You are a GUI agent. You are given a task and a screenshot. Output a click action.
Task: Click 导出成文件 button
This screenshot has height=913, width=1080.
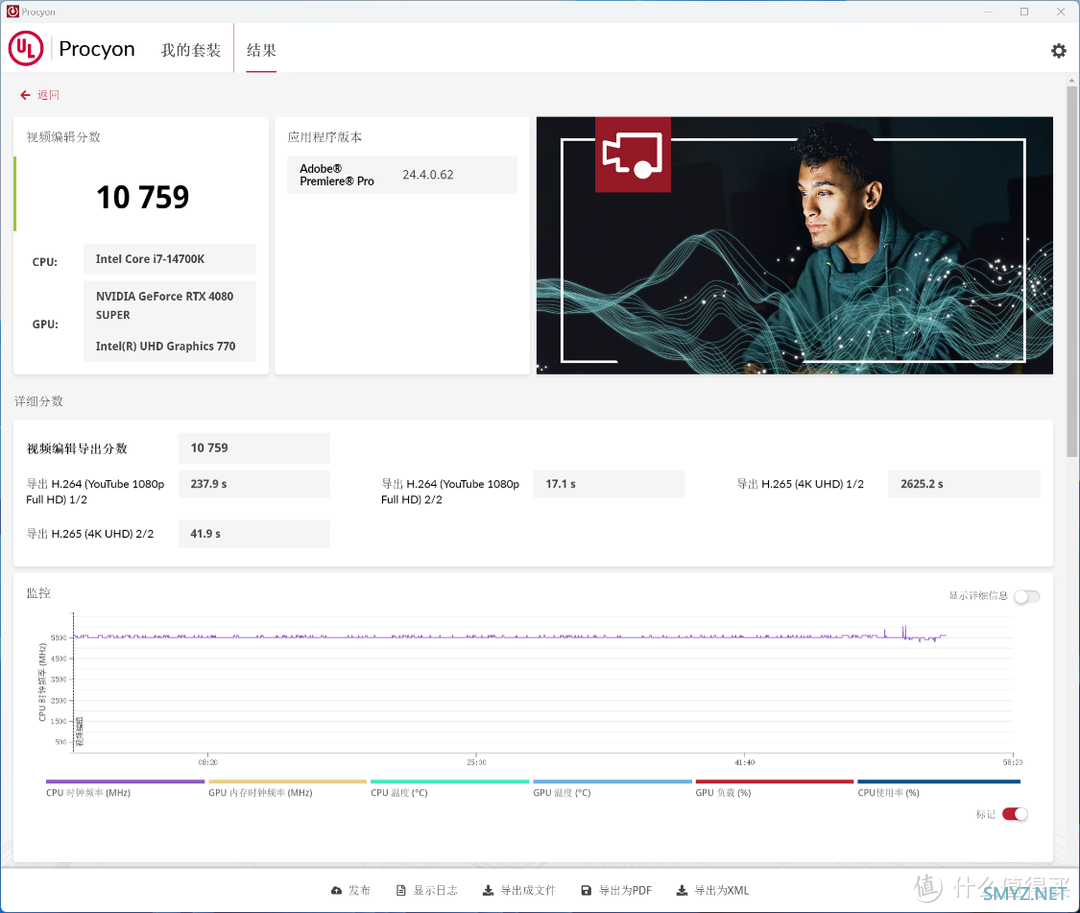click(x=519, y=890)
